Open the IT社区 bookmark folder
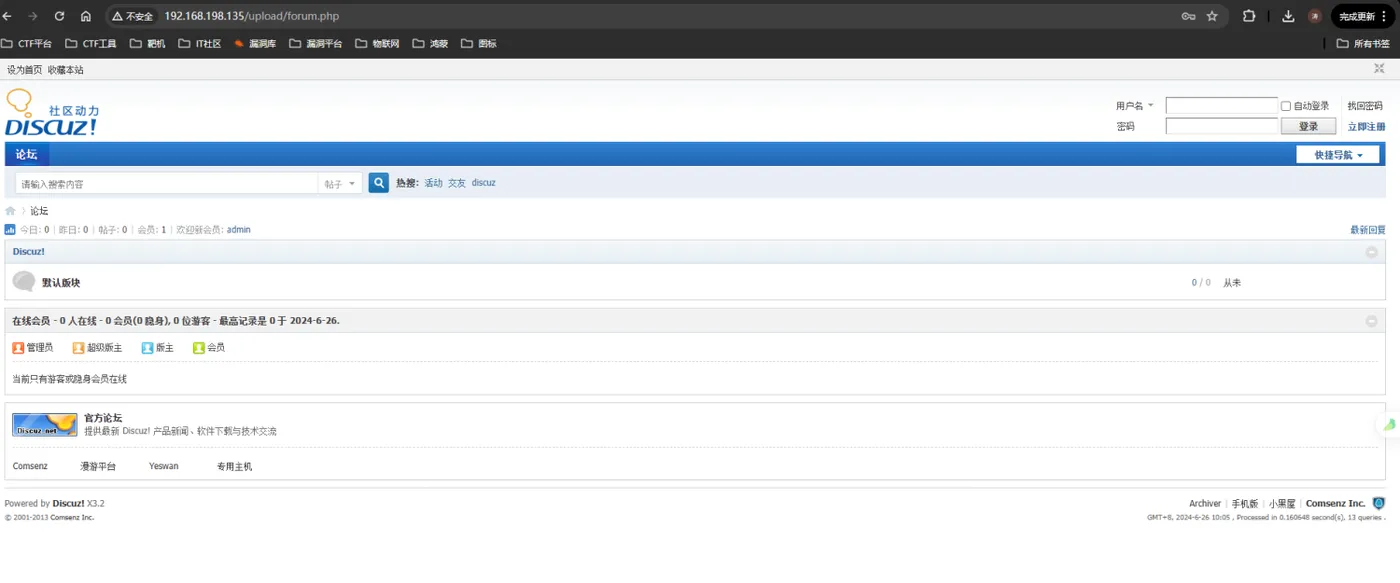This screenshot has height=583, width=1400. 200,44
